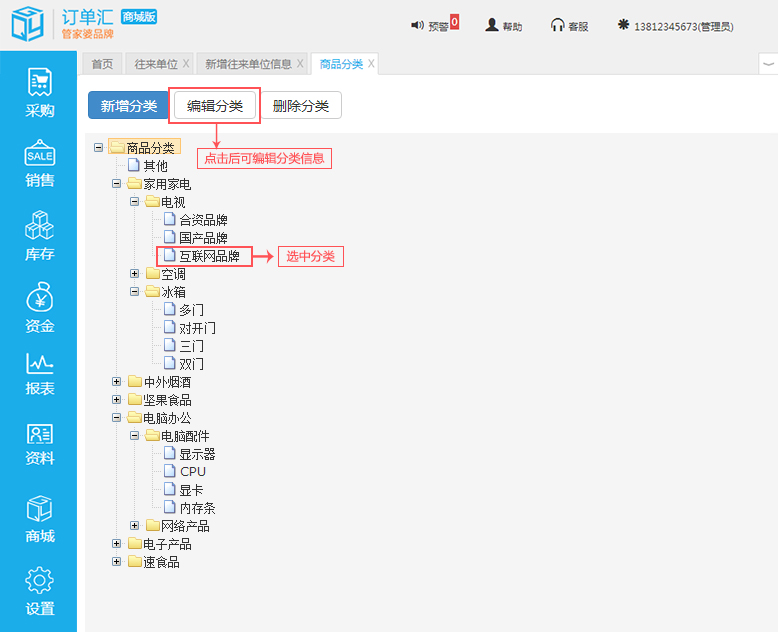Expand the 坚果食品 node
Viewport: 780px width, 632px height.
(116, 400)
